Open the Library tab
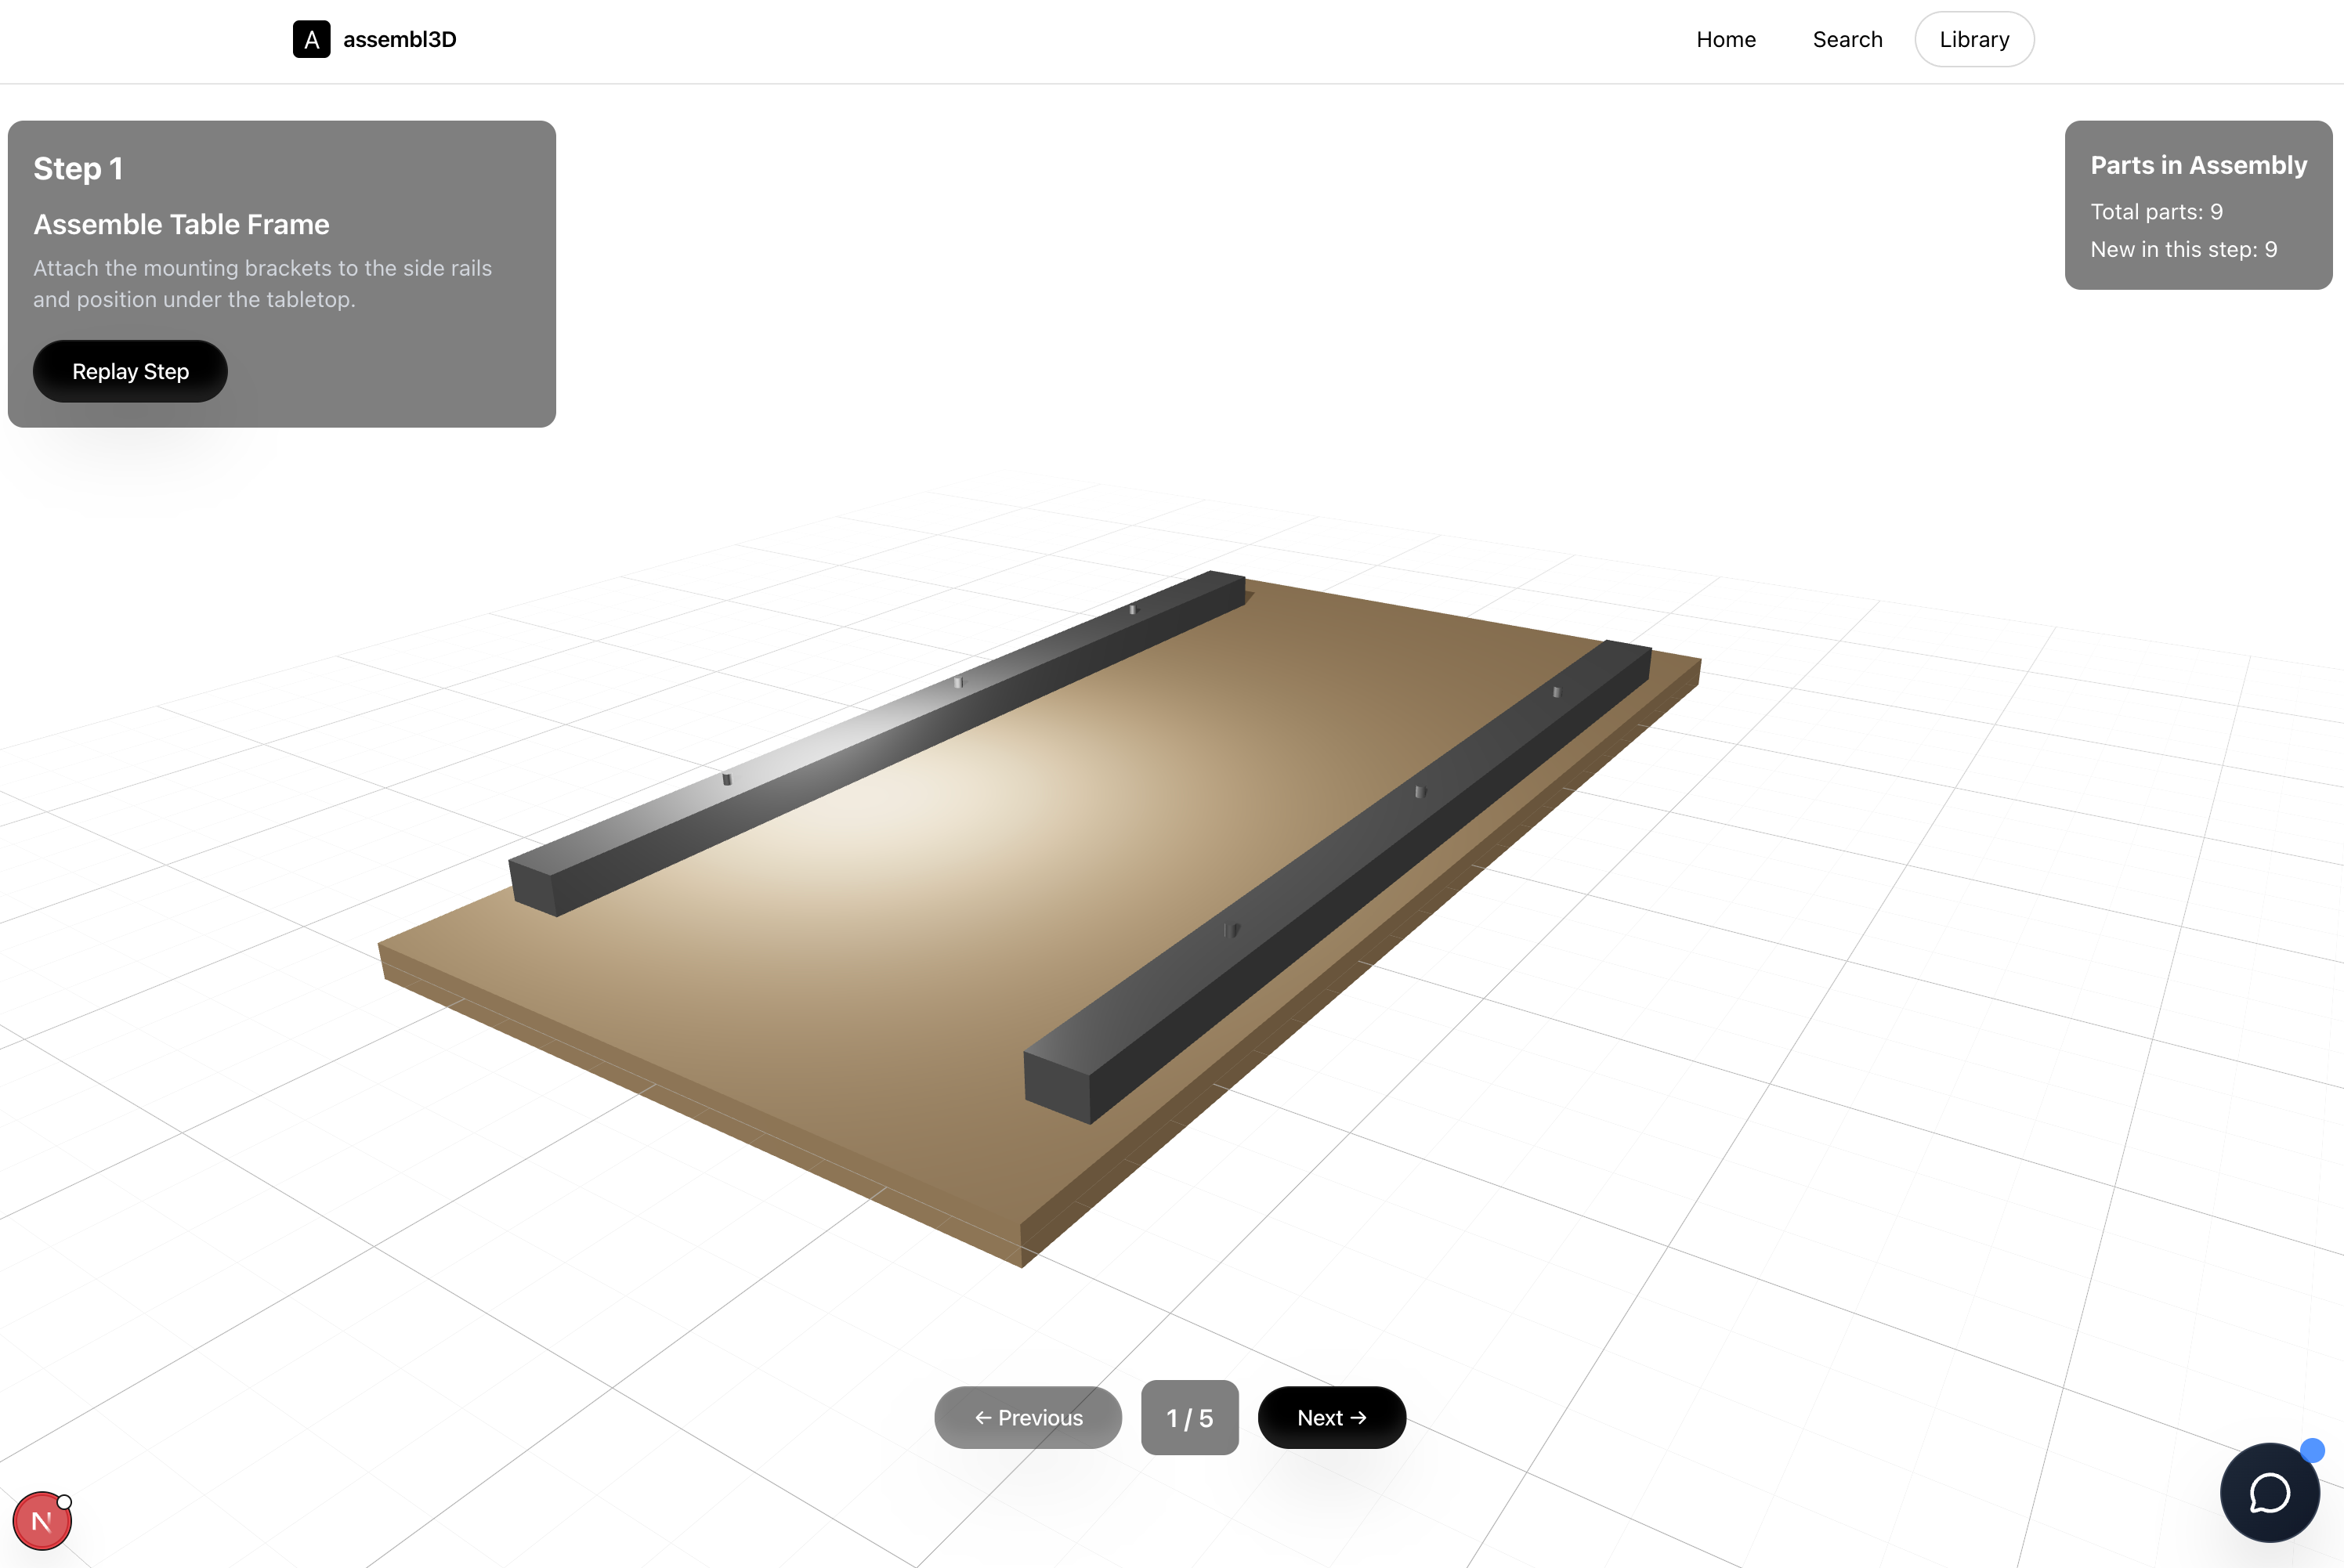 pos(1974,39)
